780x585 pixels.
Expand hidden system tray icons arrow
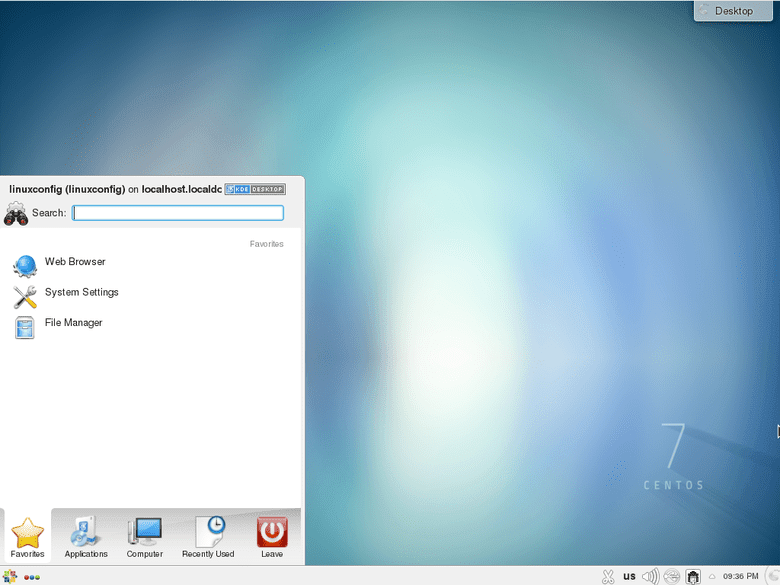point(712,577)
